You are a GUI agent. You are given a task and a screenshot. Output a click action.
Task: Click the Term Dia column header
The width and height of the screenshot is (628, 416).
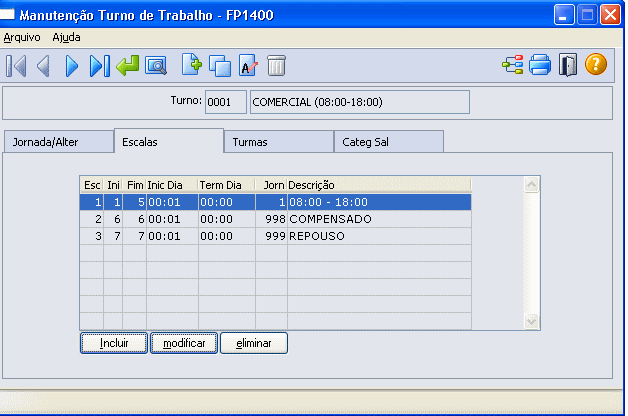click(x=227, y=185)
